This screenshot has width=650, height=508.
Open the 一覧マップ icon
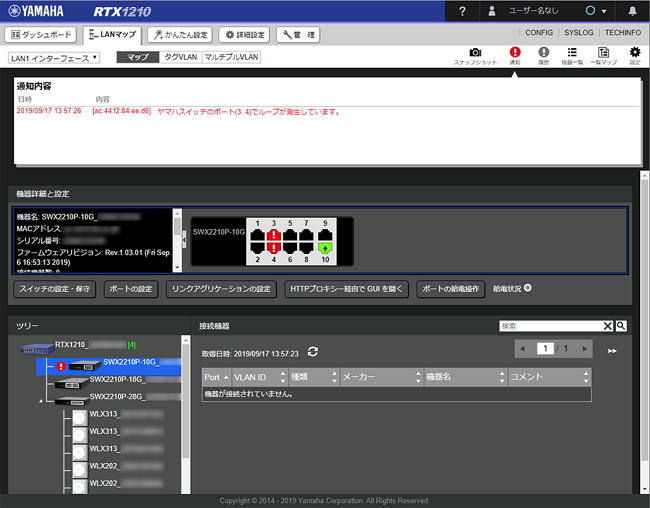[603, 54]
